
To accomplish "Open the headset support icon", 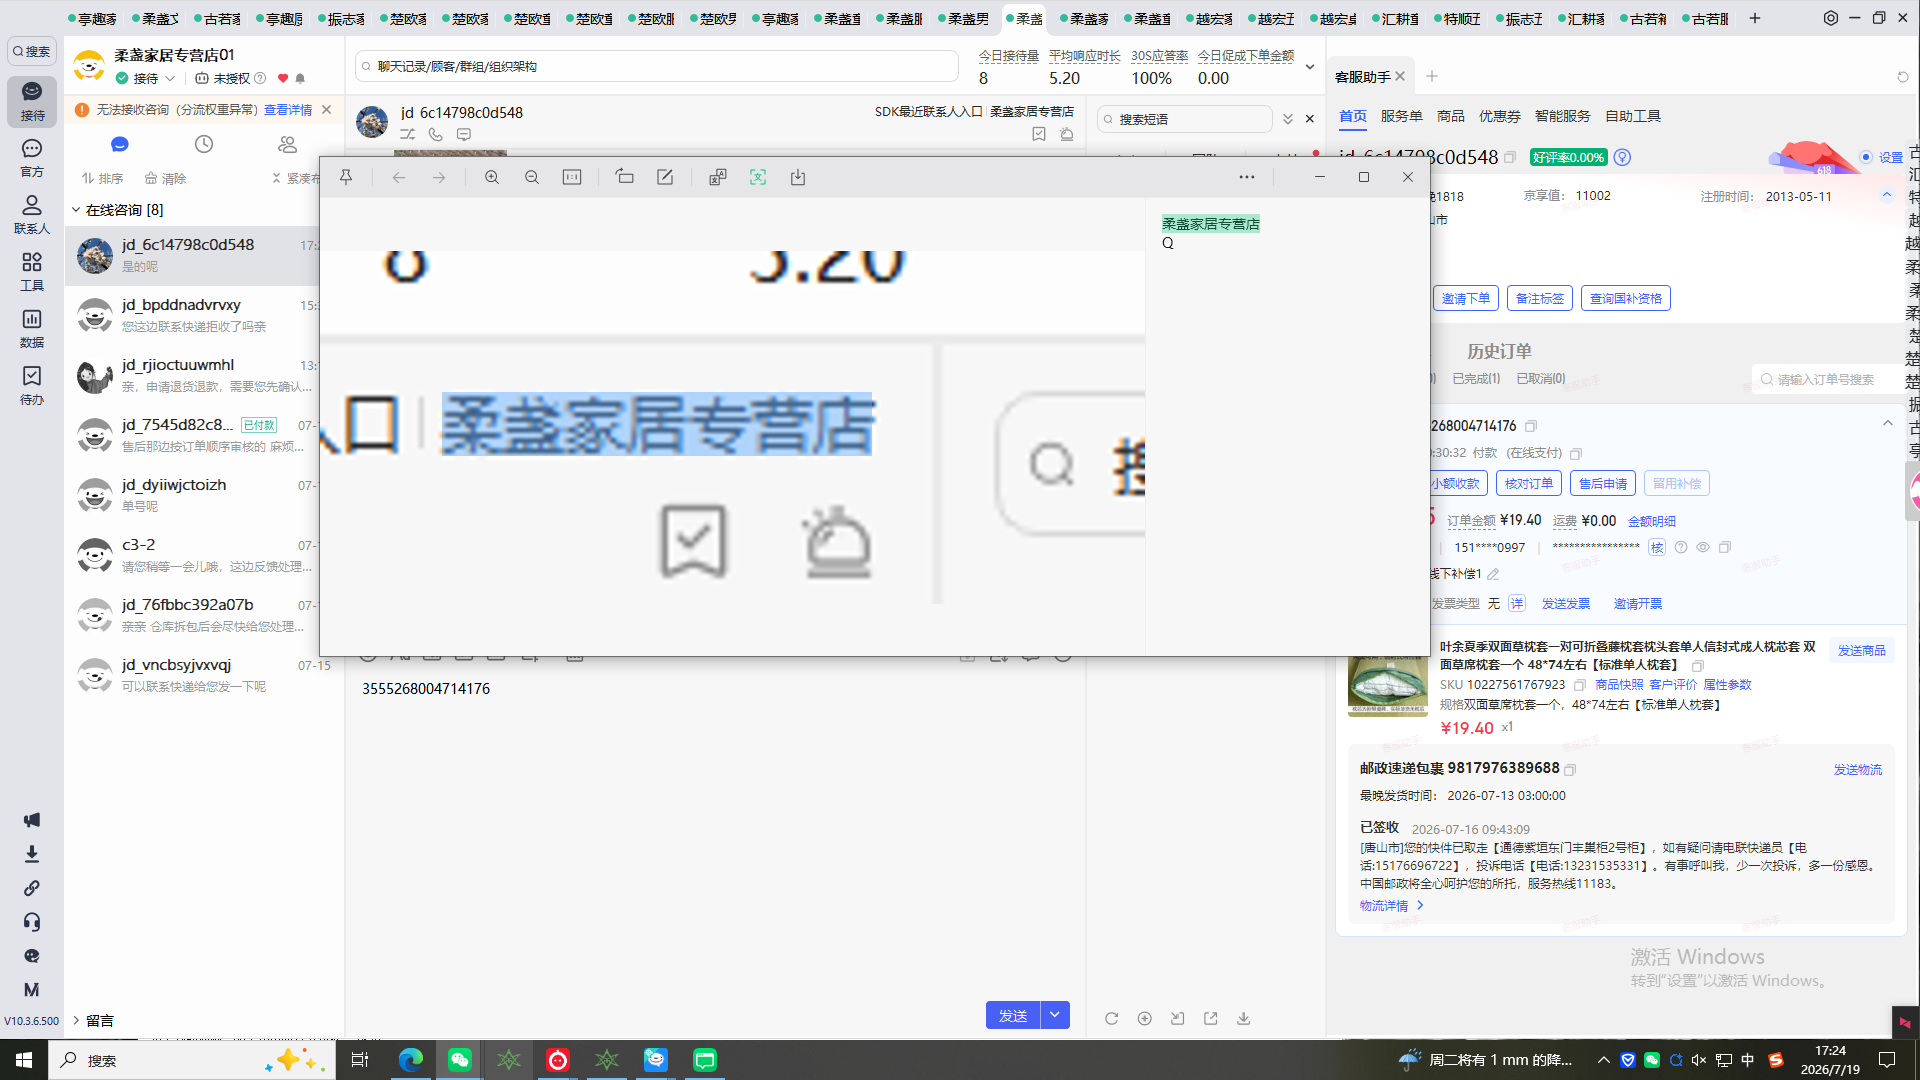I will pyautogui.click(x=32, y=922).
